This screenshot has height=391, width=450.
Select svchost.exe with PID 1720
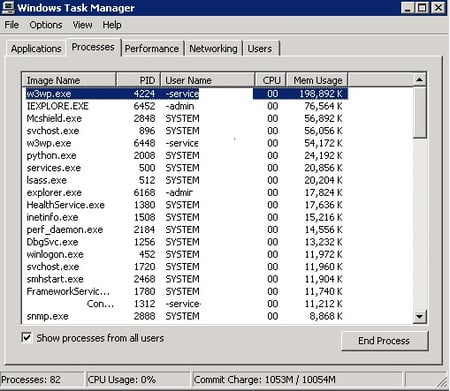click(x=187, y=267)
